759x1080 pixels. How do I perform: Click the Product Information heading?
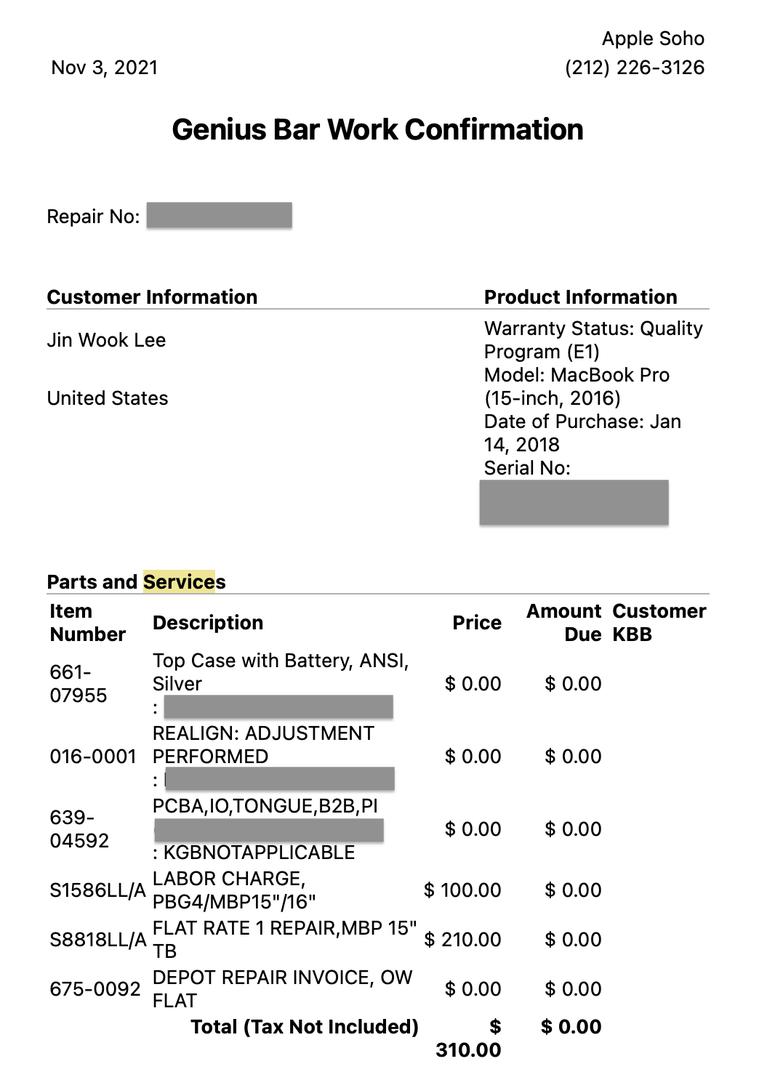(580, 297)
